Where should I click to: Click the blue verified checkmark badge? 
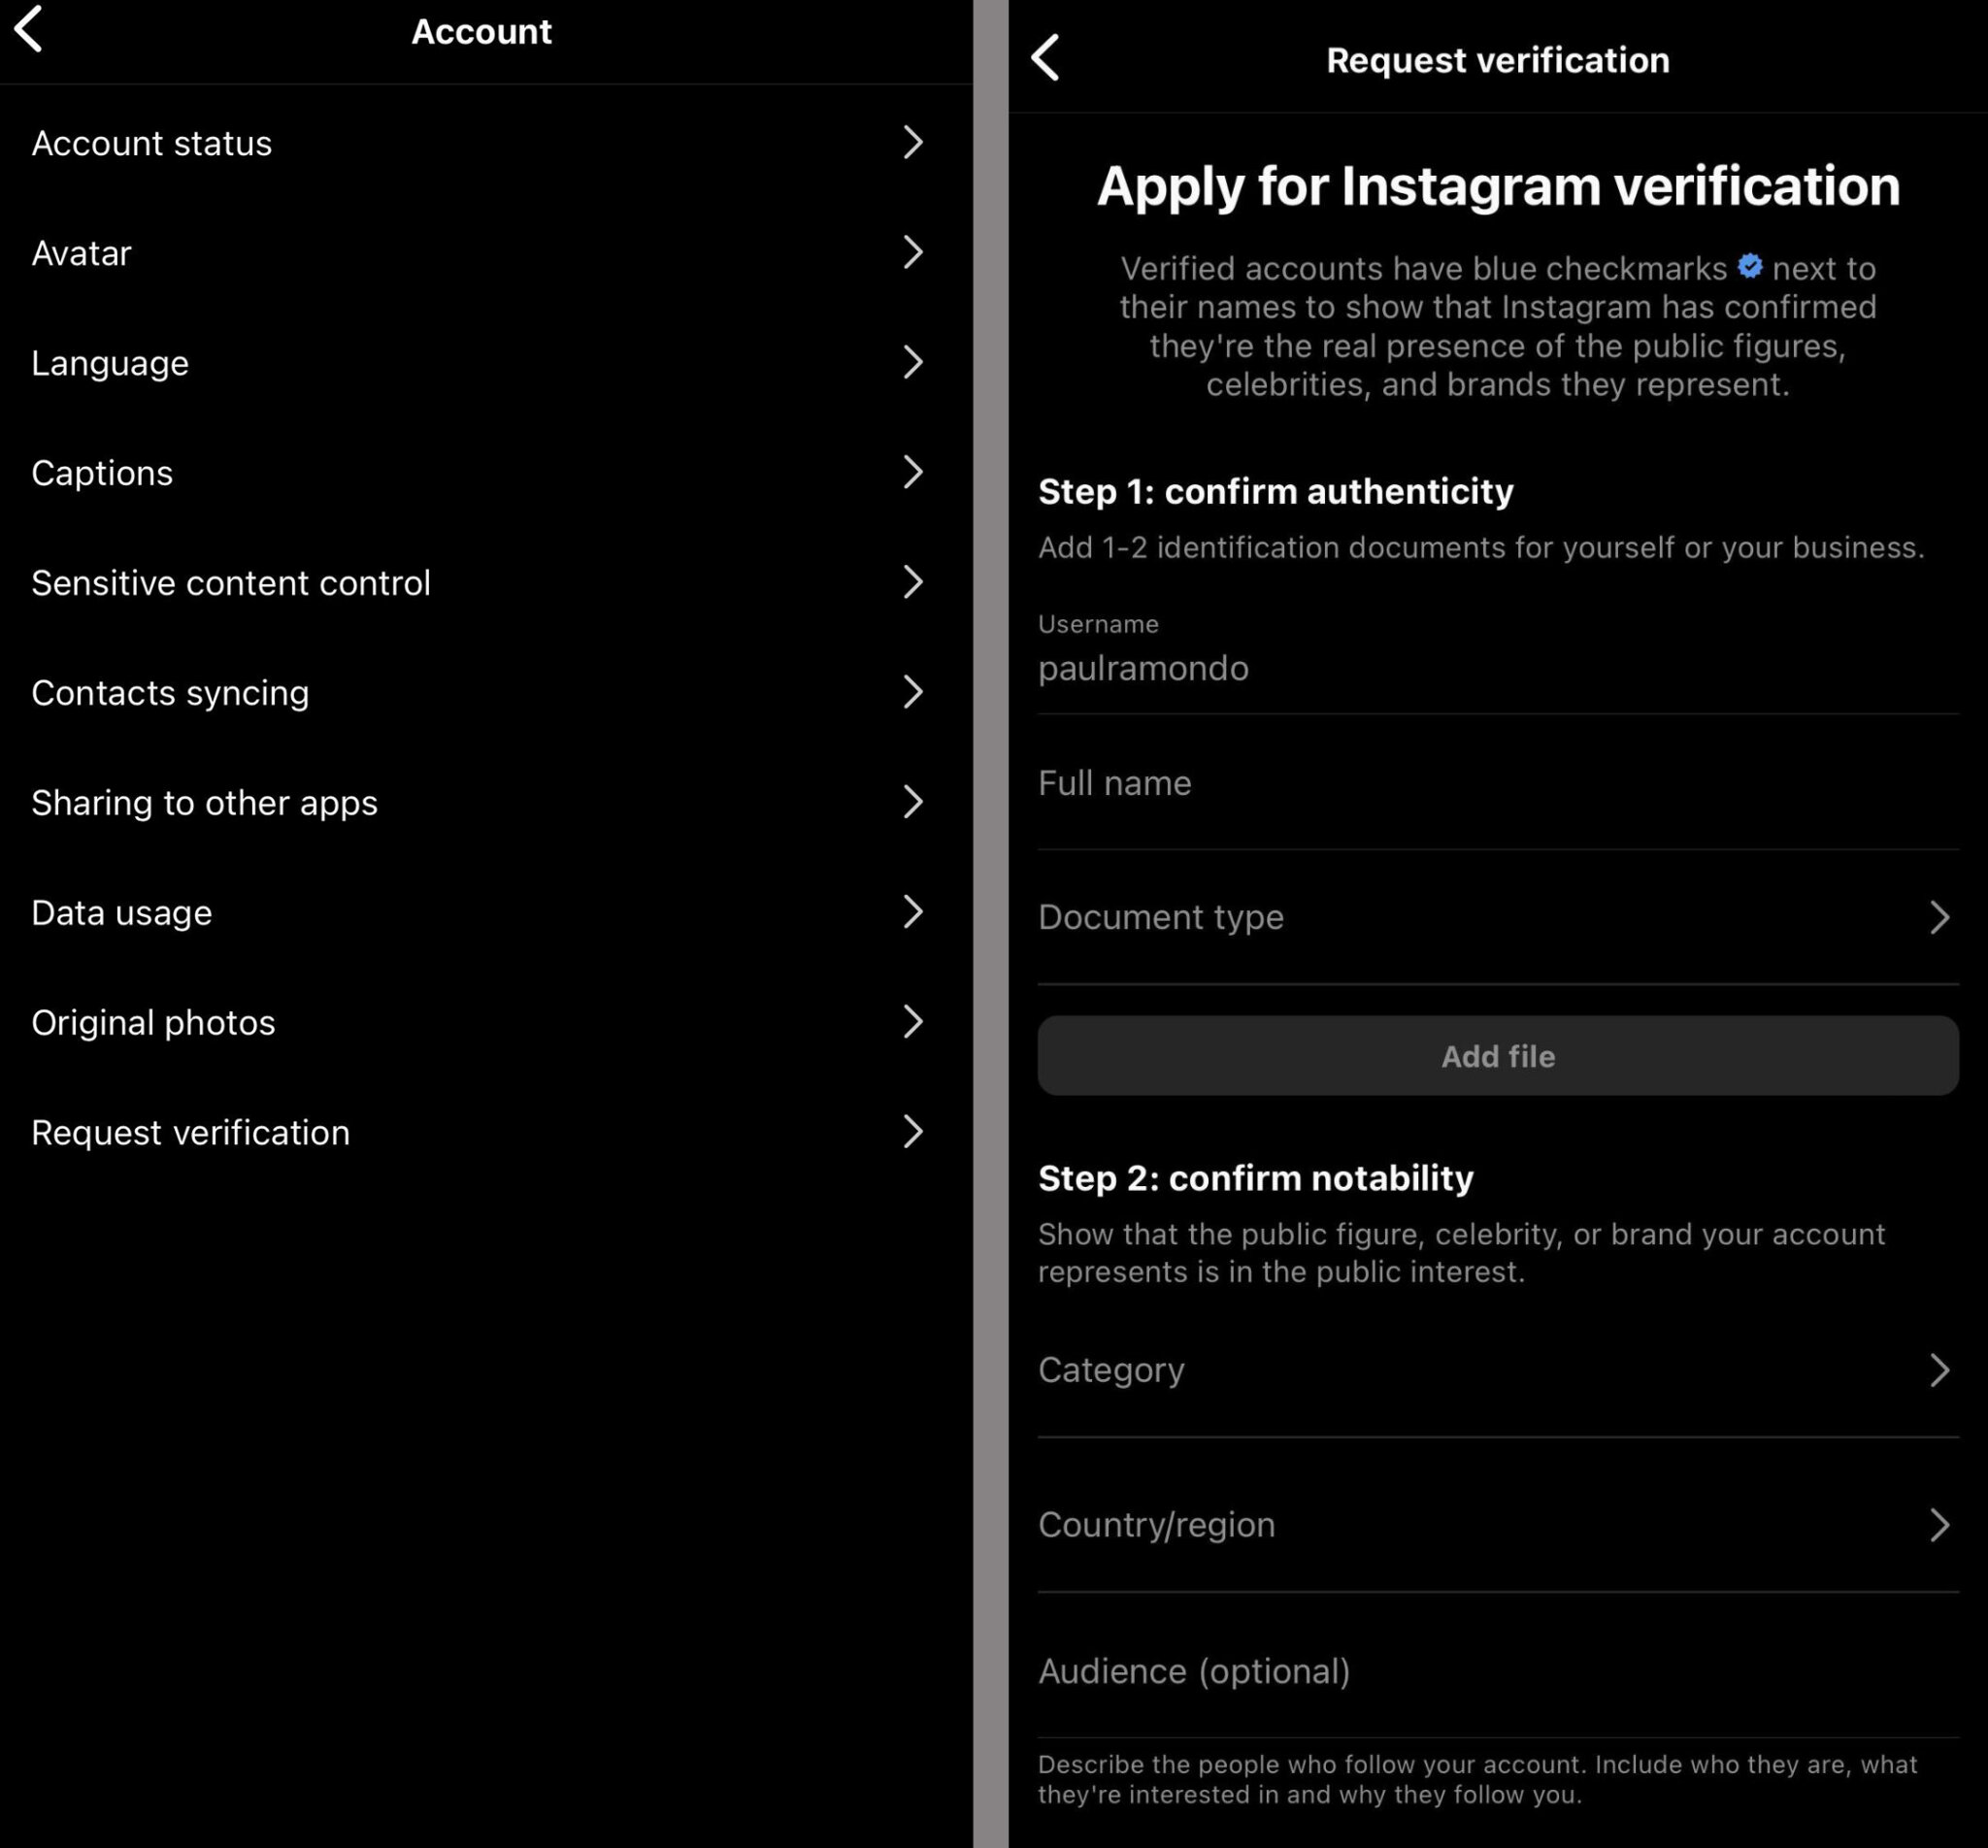pos(1748,267)
